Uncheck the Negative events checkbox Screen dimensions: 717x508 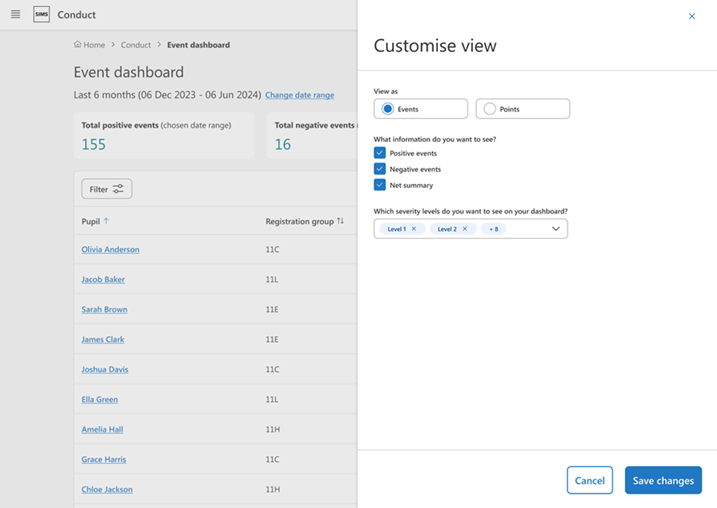380,169
